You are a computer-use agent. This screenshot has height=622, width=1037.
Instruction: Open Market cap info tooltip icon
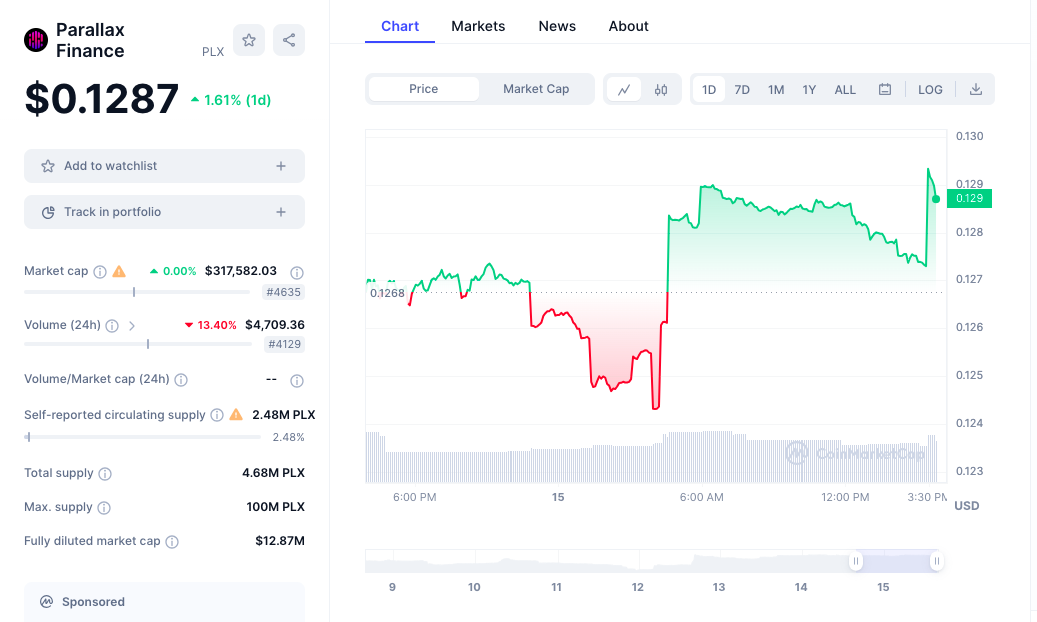tap(100, 272)
